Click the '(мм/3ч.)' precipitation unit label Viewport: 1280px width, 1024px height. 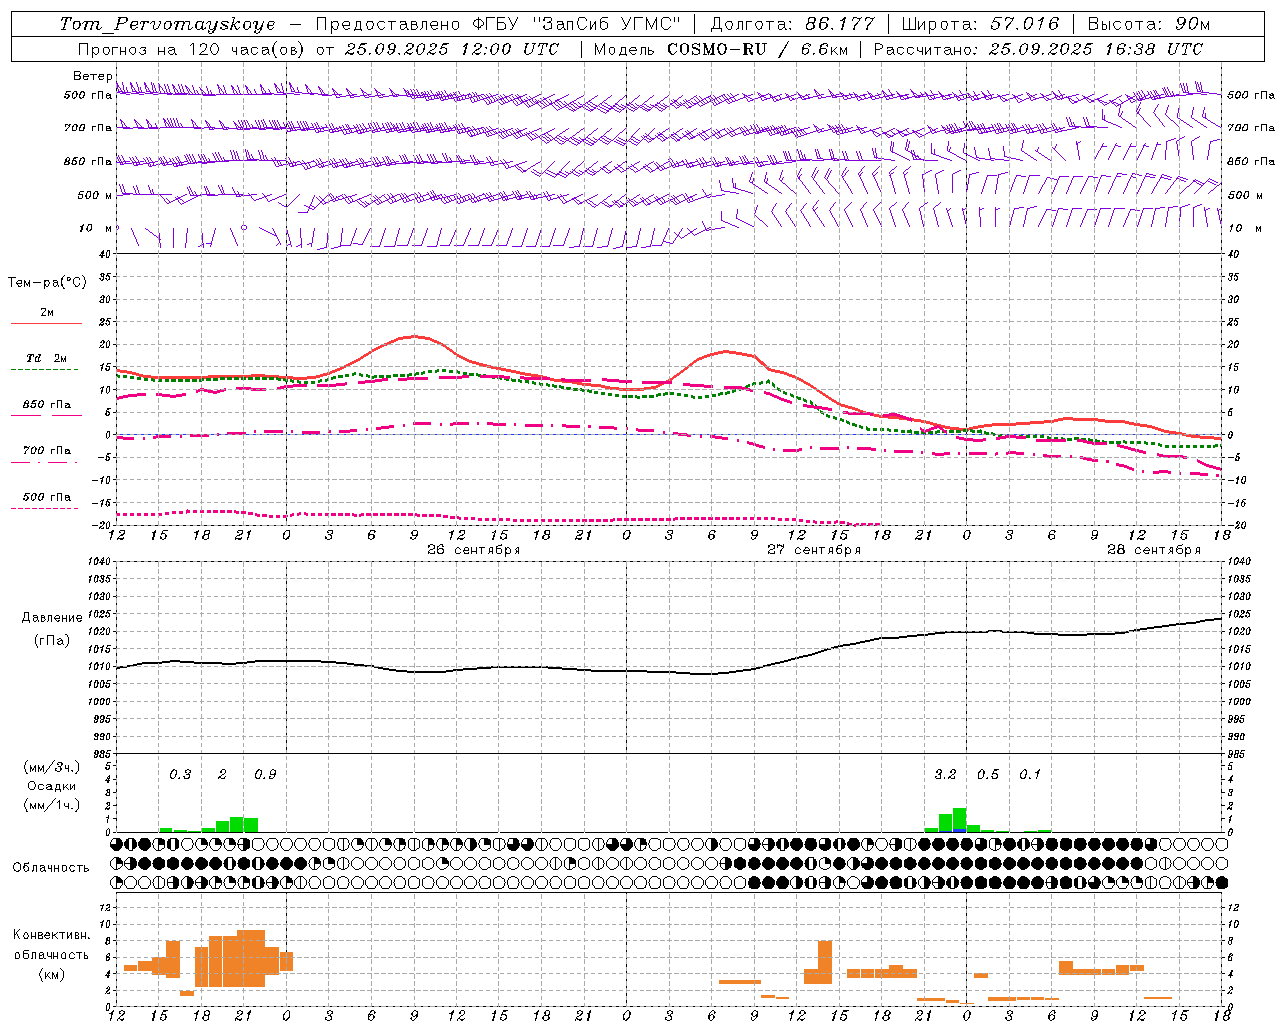pyautogui.click(x=51, y=767)
